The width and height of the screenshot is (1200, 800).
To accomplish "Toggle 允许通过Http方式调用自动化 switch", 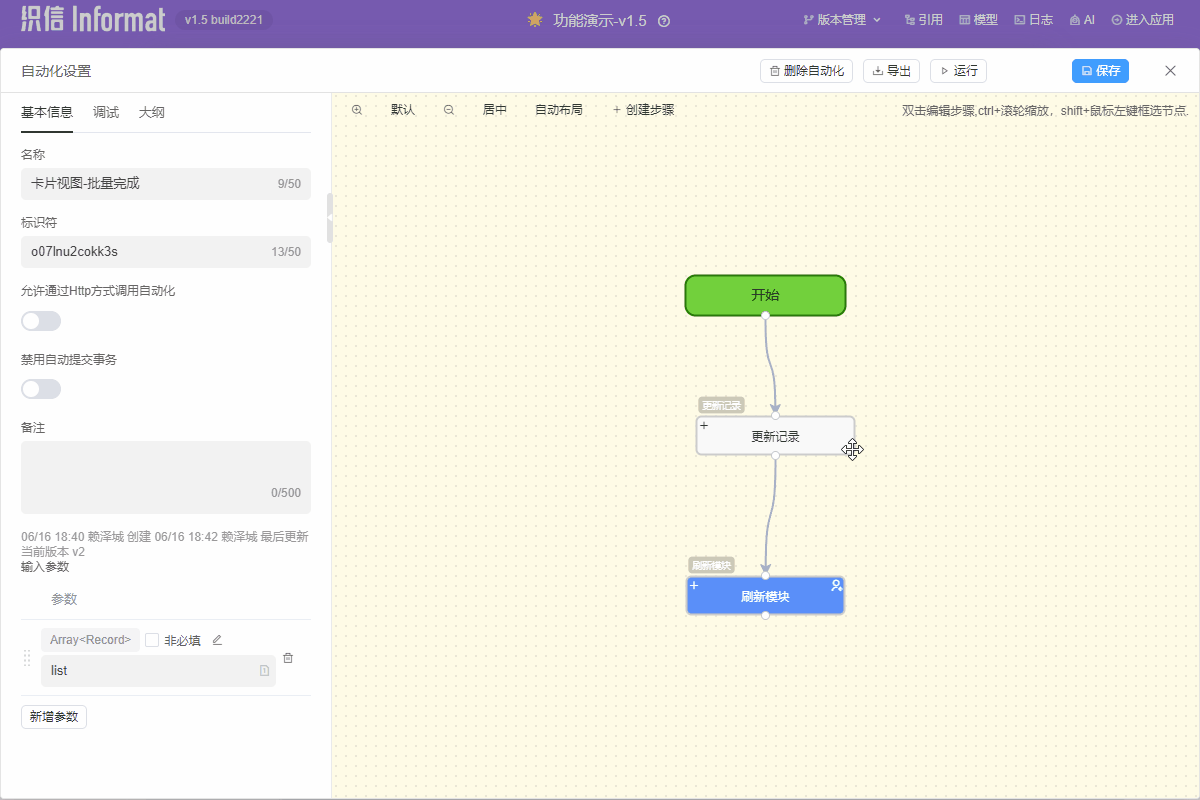I will pos(41,321).
